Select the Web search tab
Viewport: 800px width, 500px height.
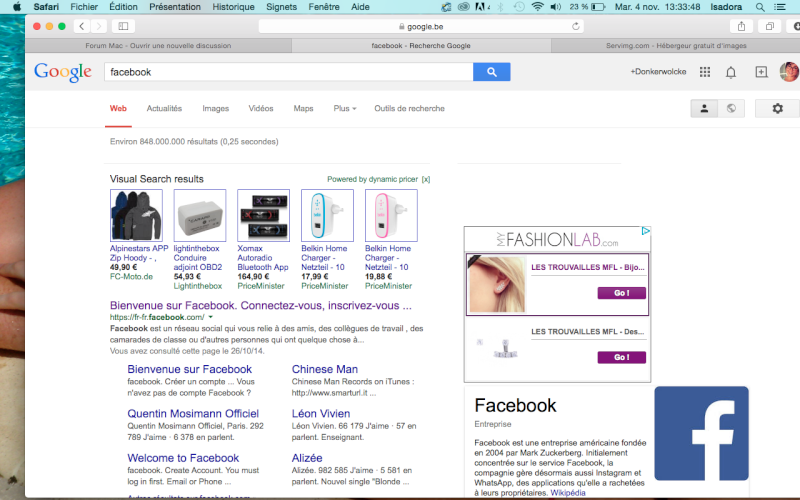(x=118, y=108)
